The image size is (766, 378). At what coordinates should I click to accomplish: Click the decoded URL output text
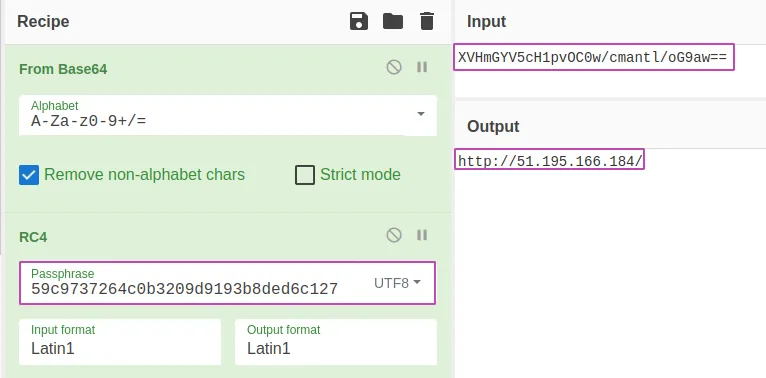coord(550,161)
